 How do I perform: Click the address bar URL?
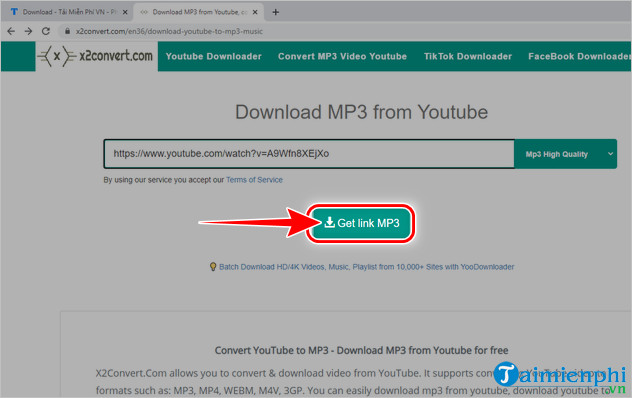coord(169,31)
